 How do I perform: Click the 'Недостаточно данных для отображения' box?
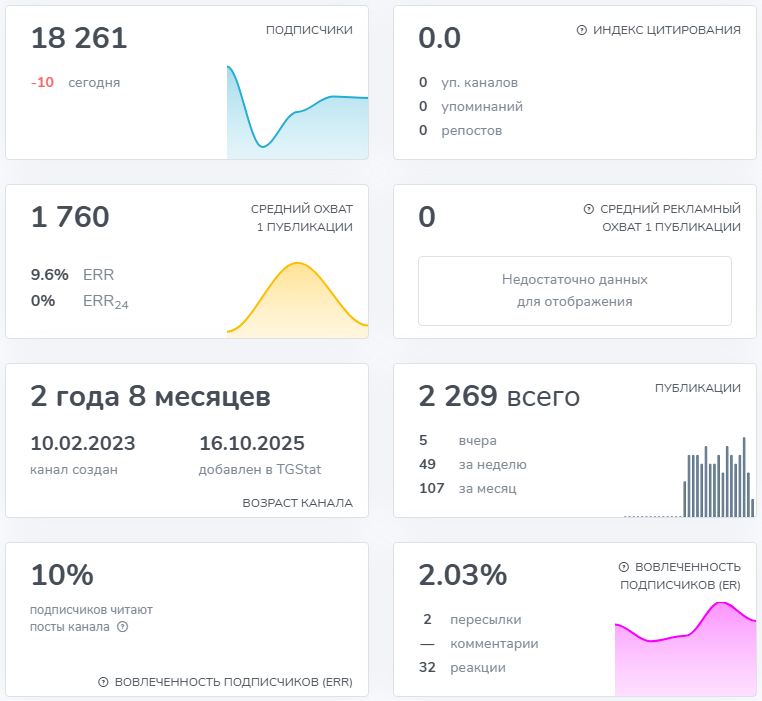[x=574, y=290]
